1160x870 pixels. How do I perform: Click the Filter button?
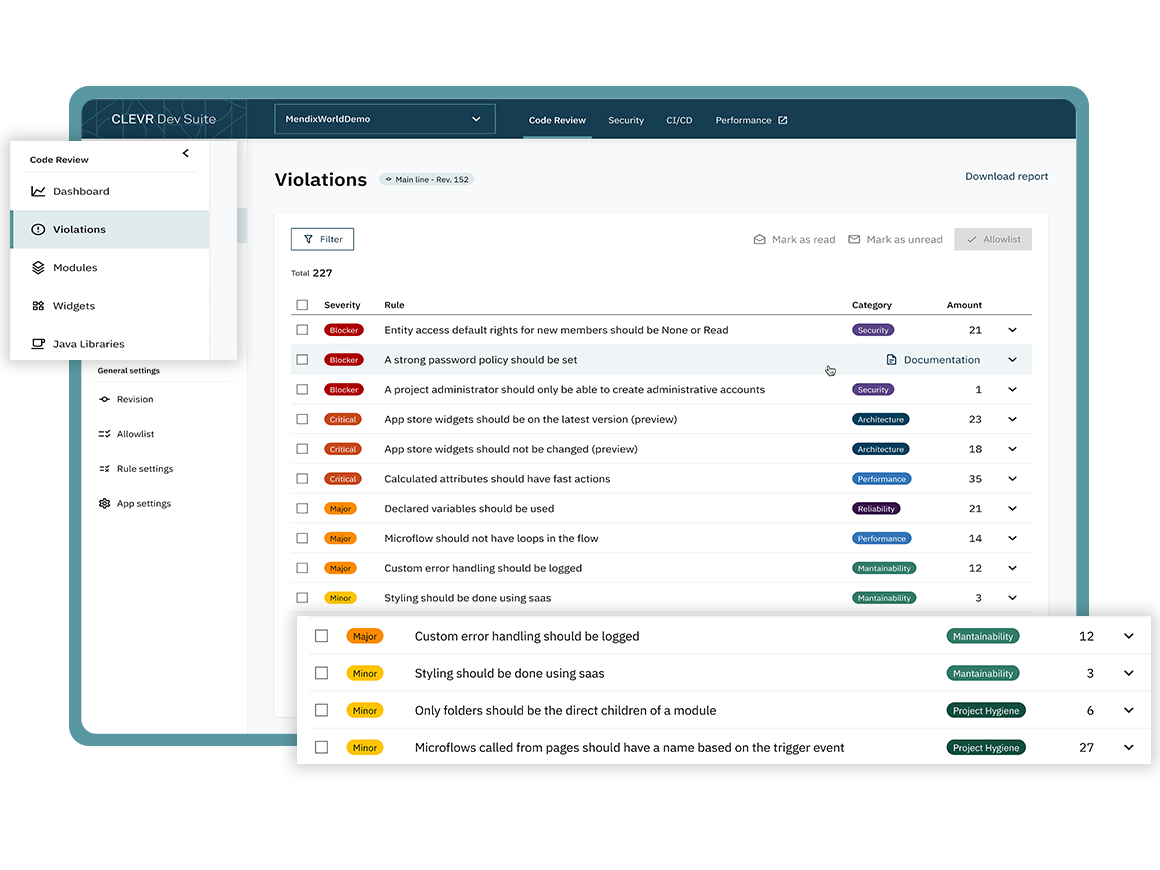coord(323,239)
